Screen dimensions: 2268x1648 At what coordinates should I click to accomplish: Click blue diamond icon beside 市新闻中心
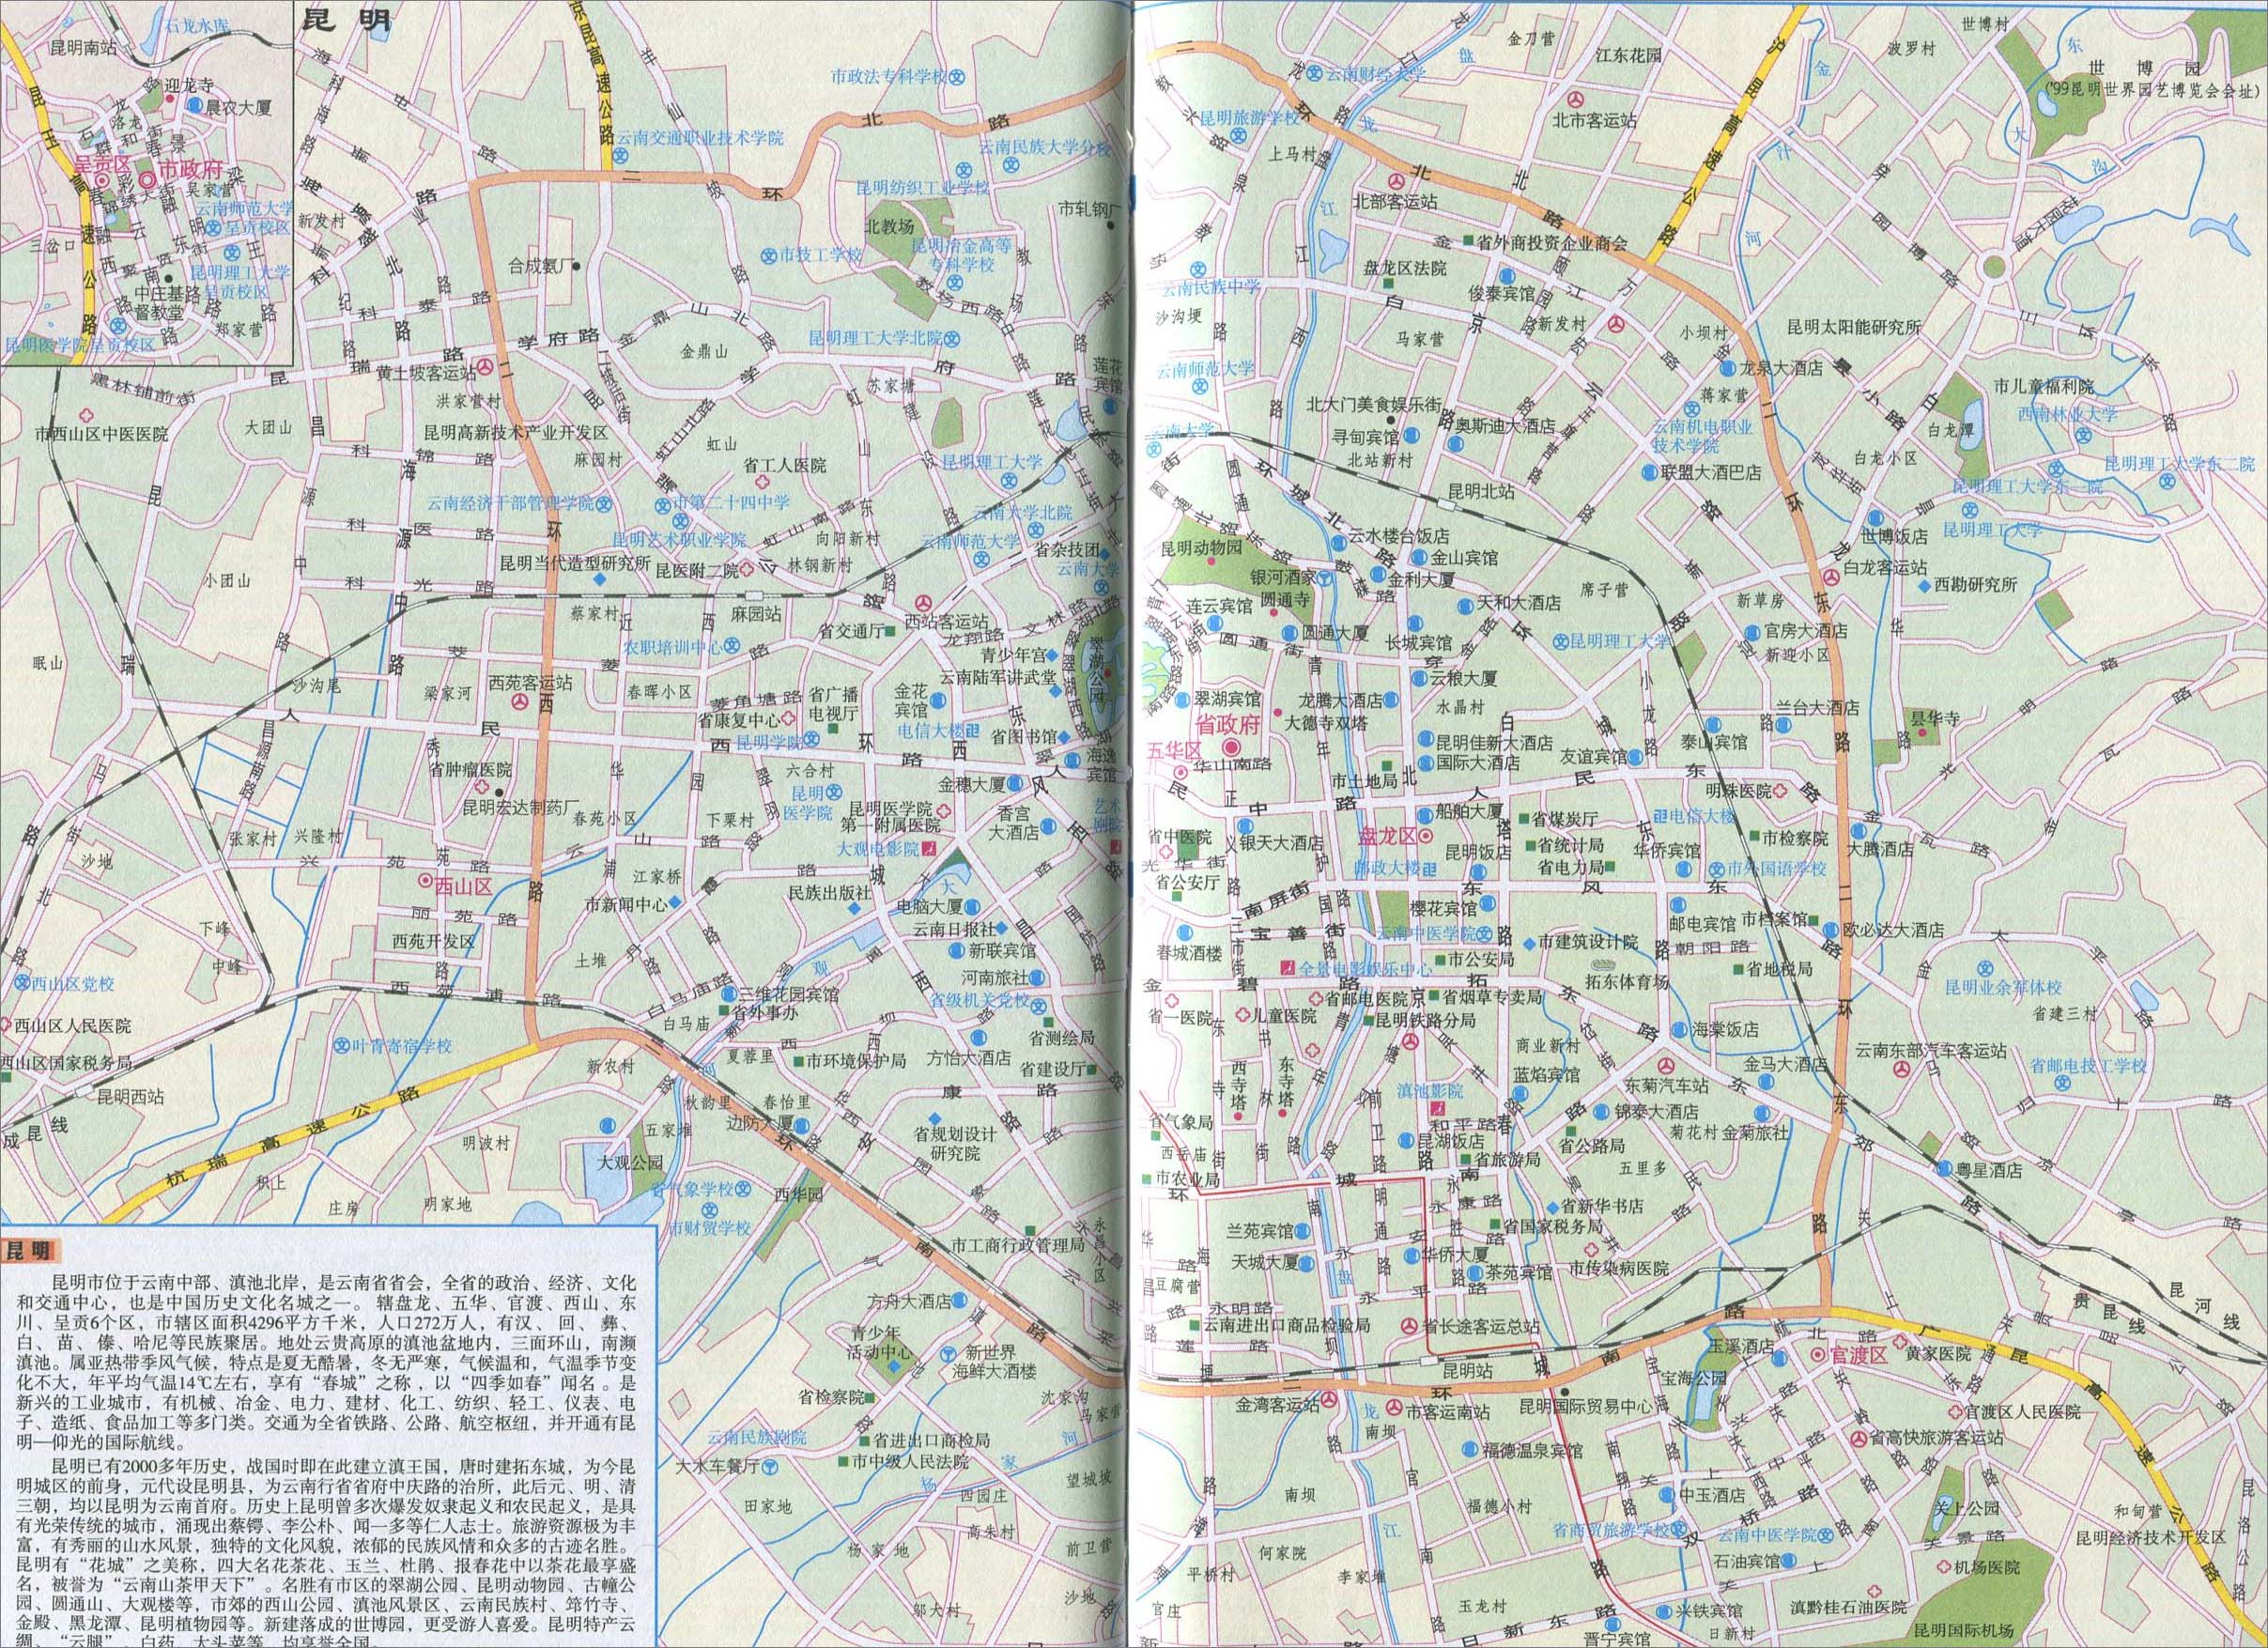click(x=676, y=903)
